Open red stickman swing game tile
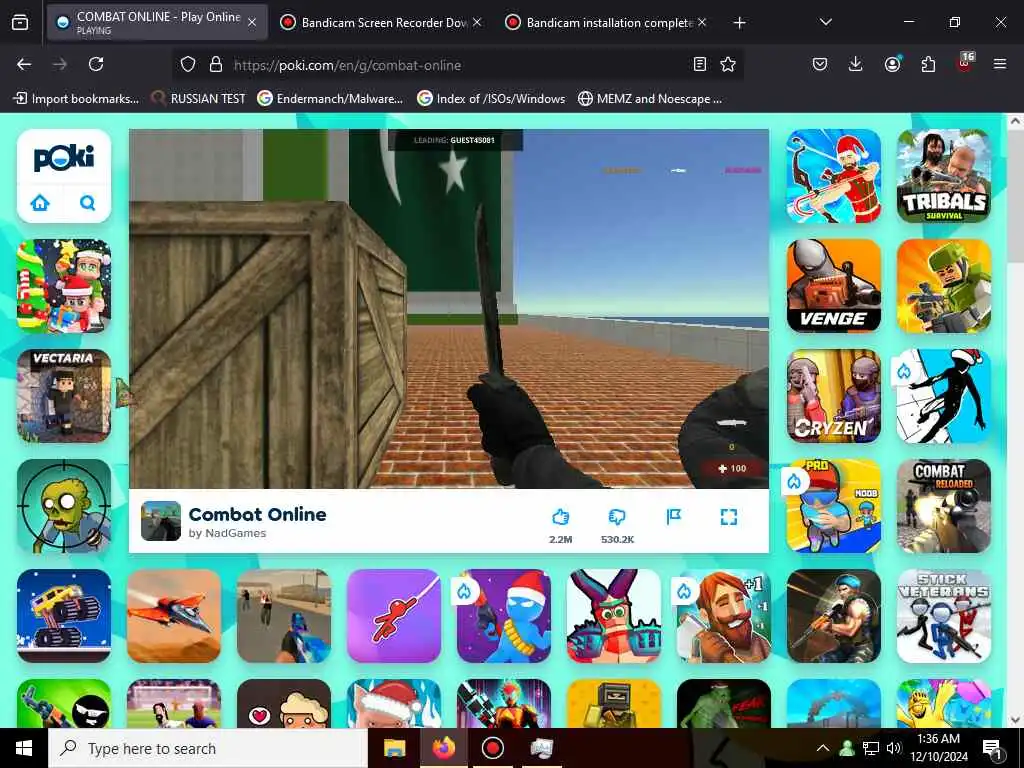The image size is (1024, 768). coord(394,616)
